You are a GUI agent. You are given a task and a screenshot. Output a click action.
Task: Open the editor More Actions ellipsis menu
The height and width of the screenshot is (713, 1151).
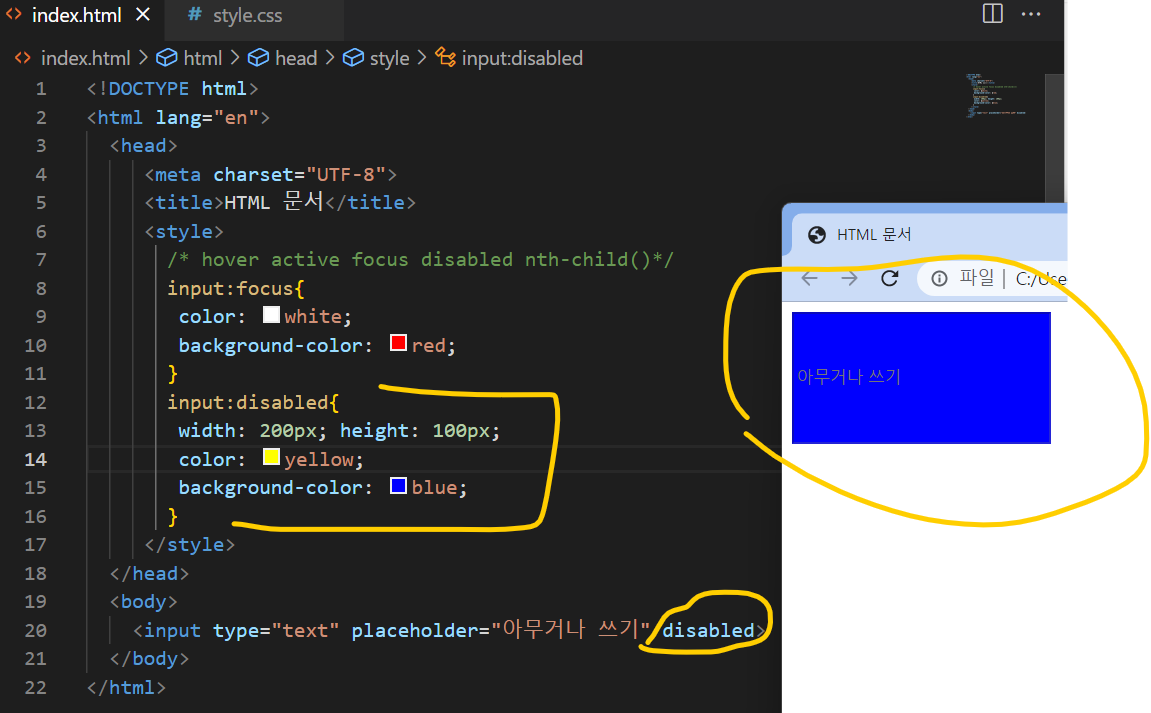coord(1031,14)
